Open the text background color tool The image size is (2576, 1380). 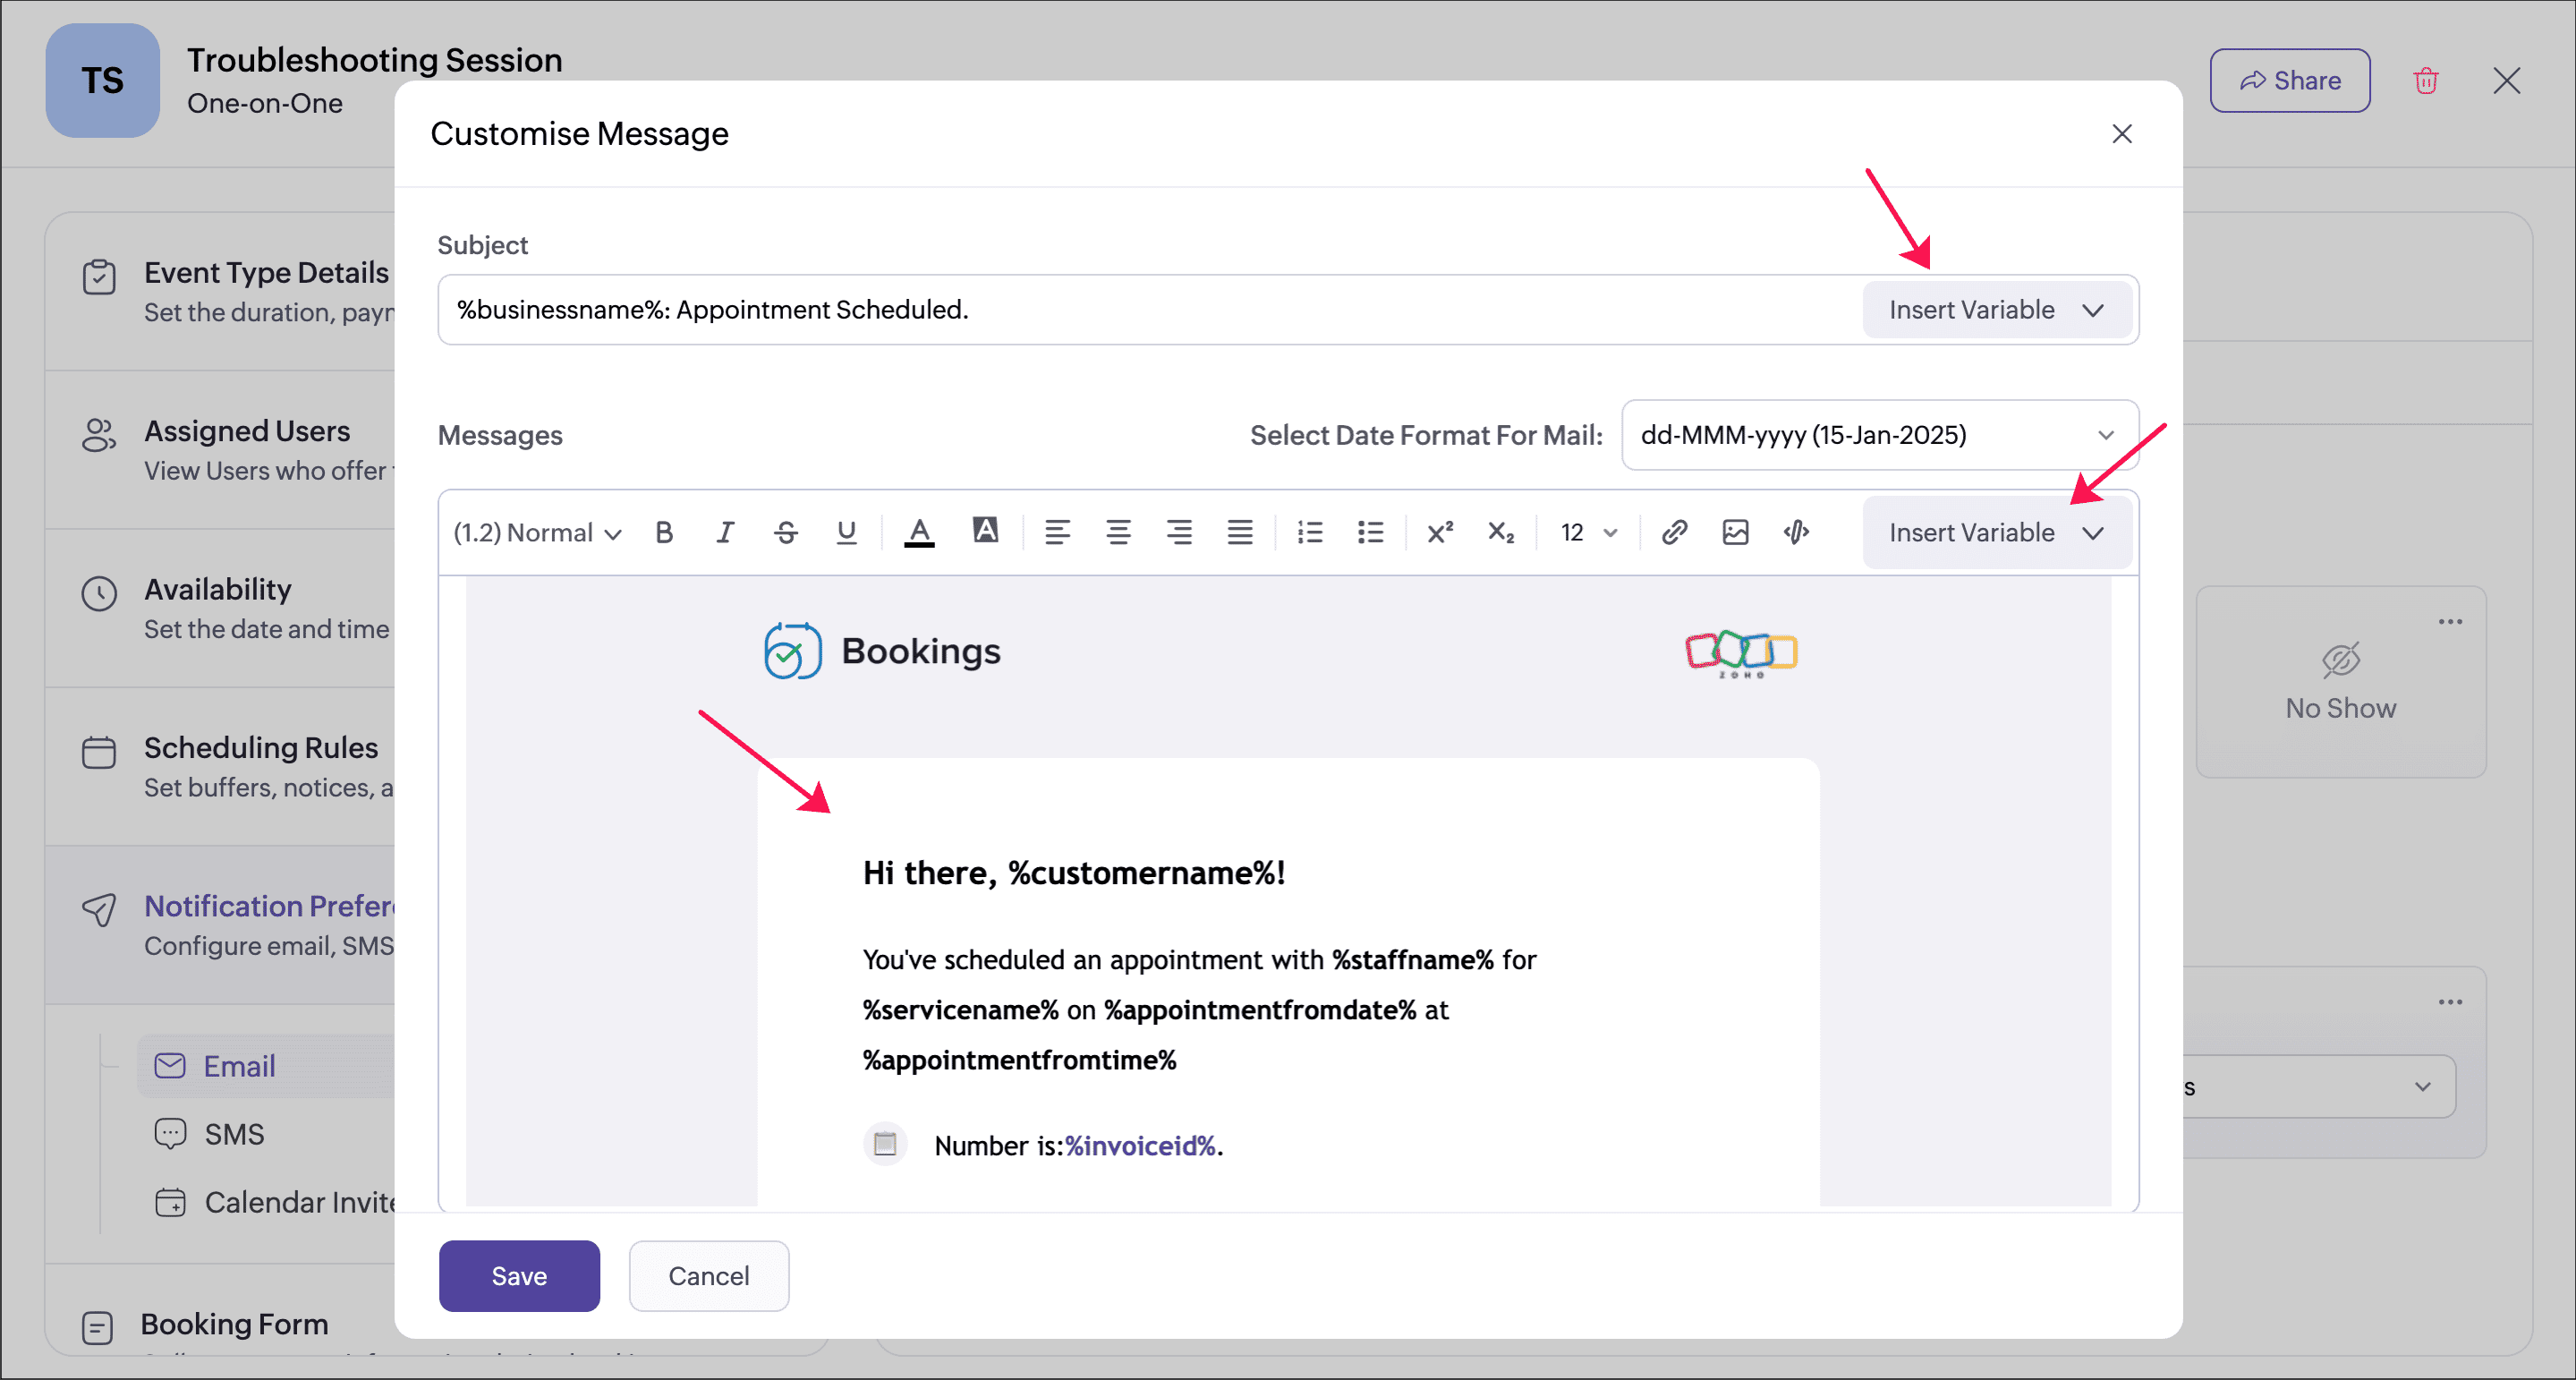(x=985, y=531)
